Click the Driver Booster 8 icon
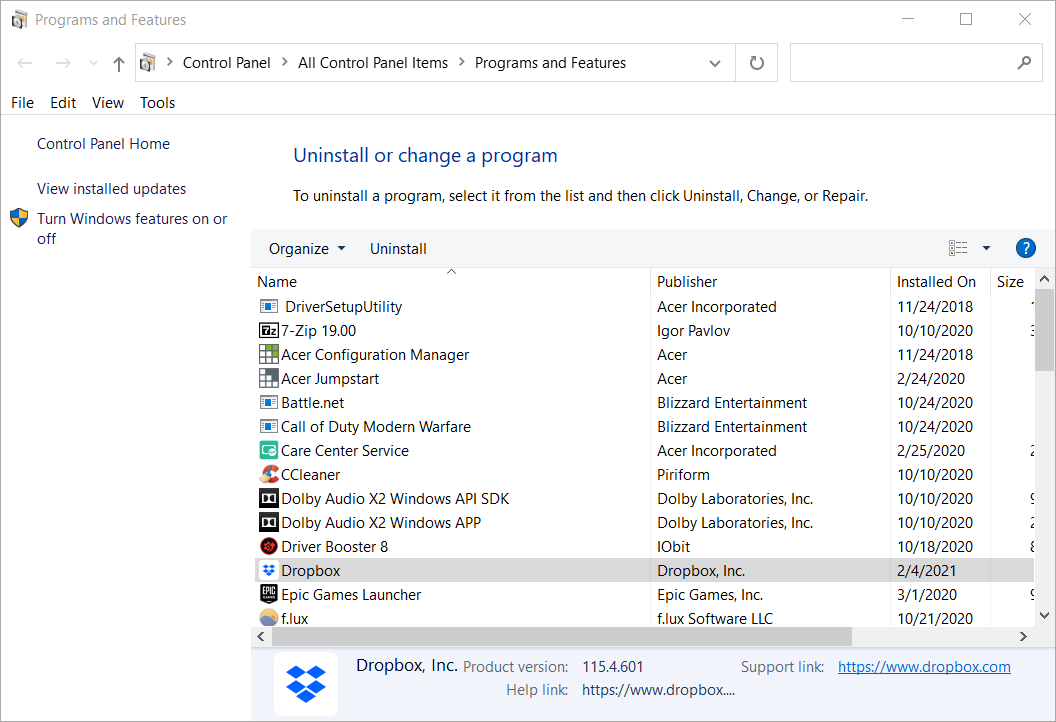Viewport: 1056px width, 722px height. pyautogui.click(x=269, y=546)
